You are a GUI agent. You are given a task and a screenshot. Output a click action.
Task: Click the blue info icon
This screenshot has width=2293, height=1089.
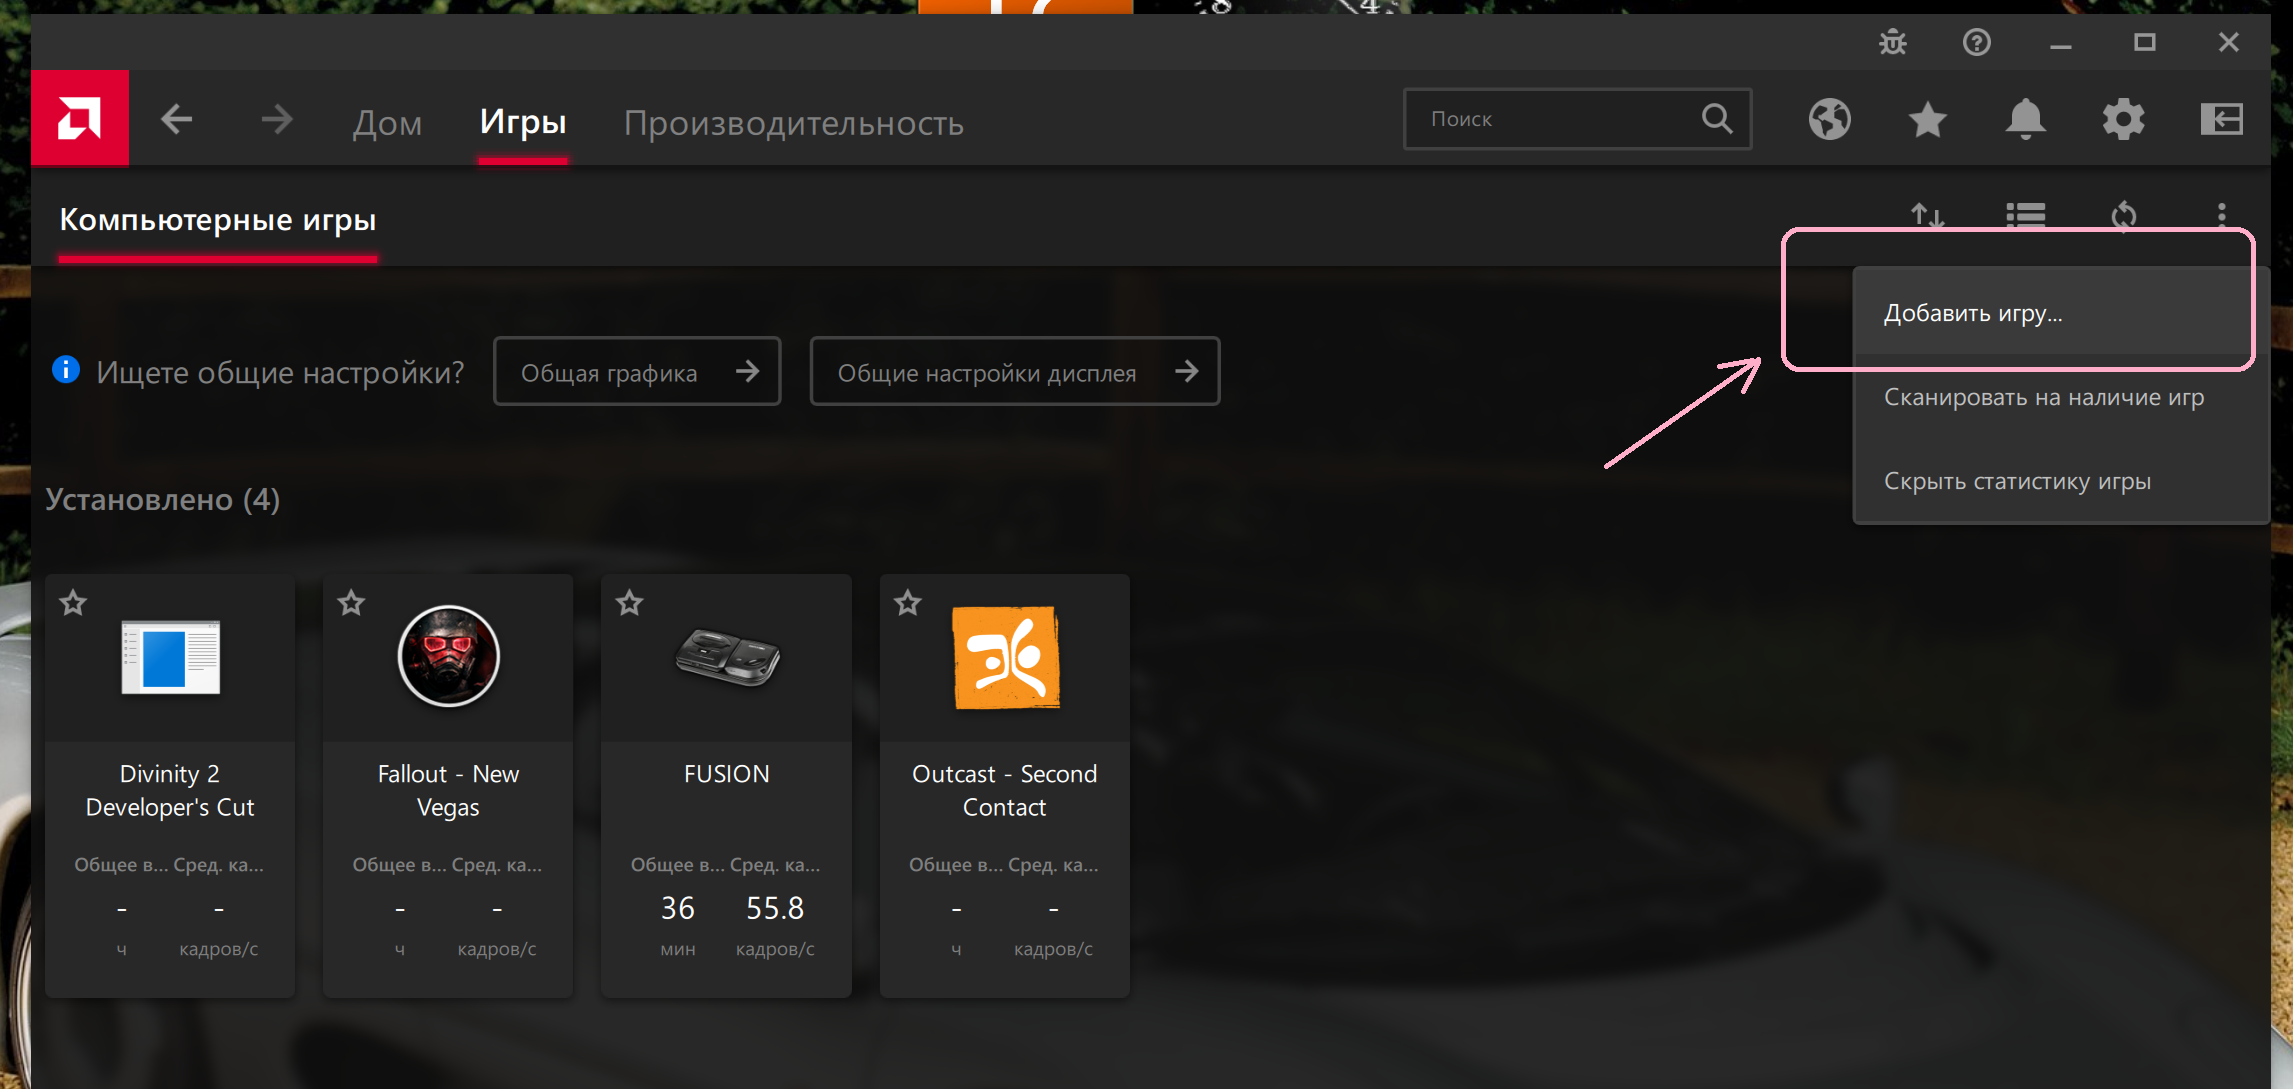[x=66, y=370]
